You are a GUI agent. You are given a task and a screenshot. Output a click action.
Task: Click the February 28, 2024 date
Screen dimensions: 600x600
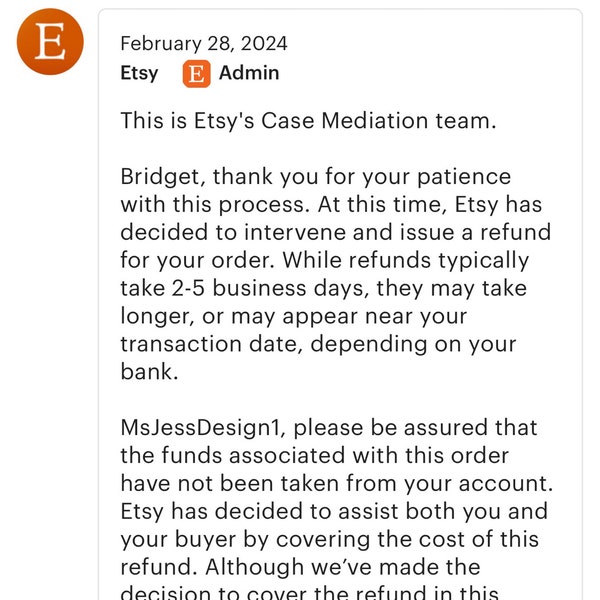[204, 44]
